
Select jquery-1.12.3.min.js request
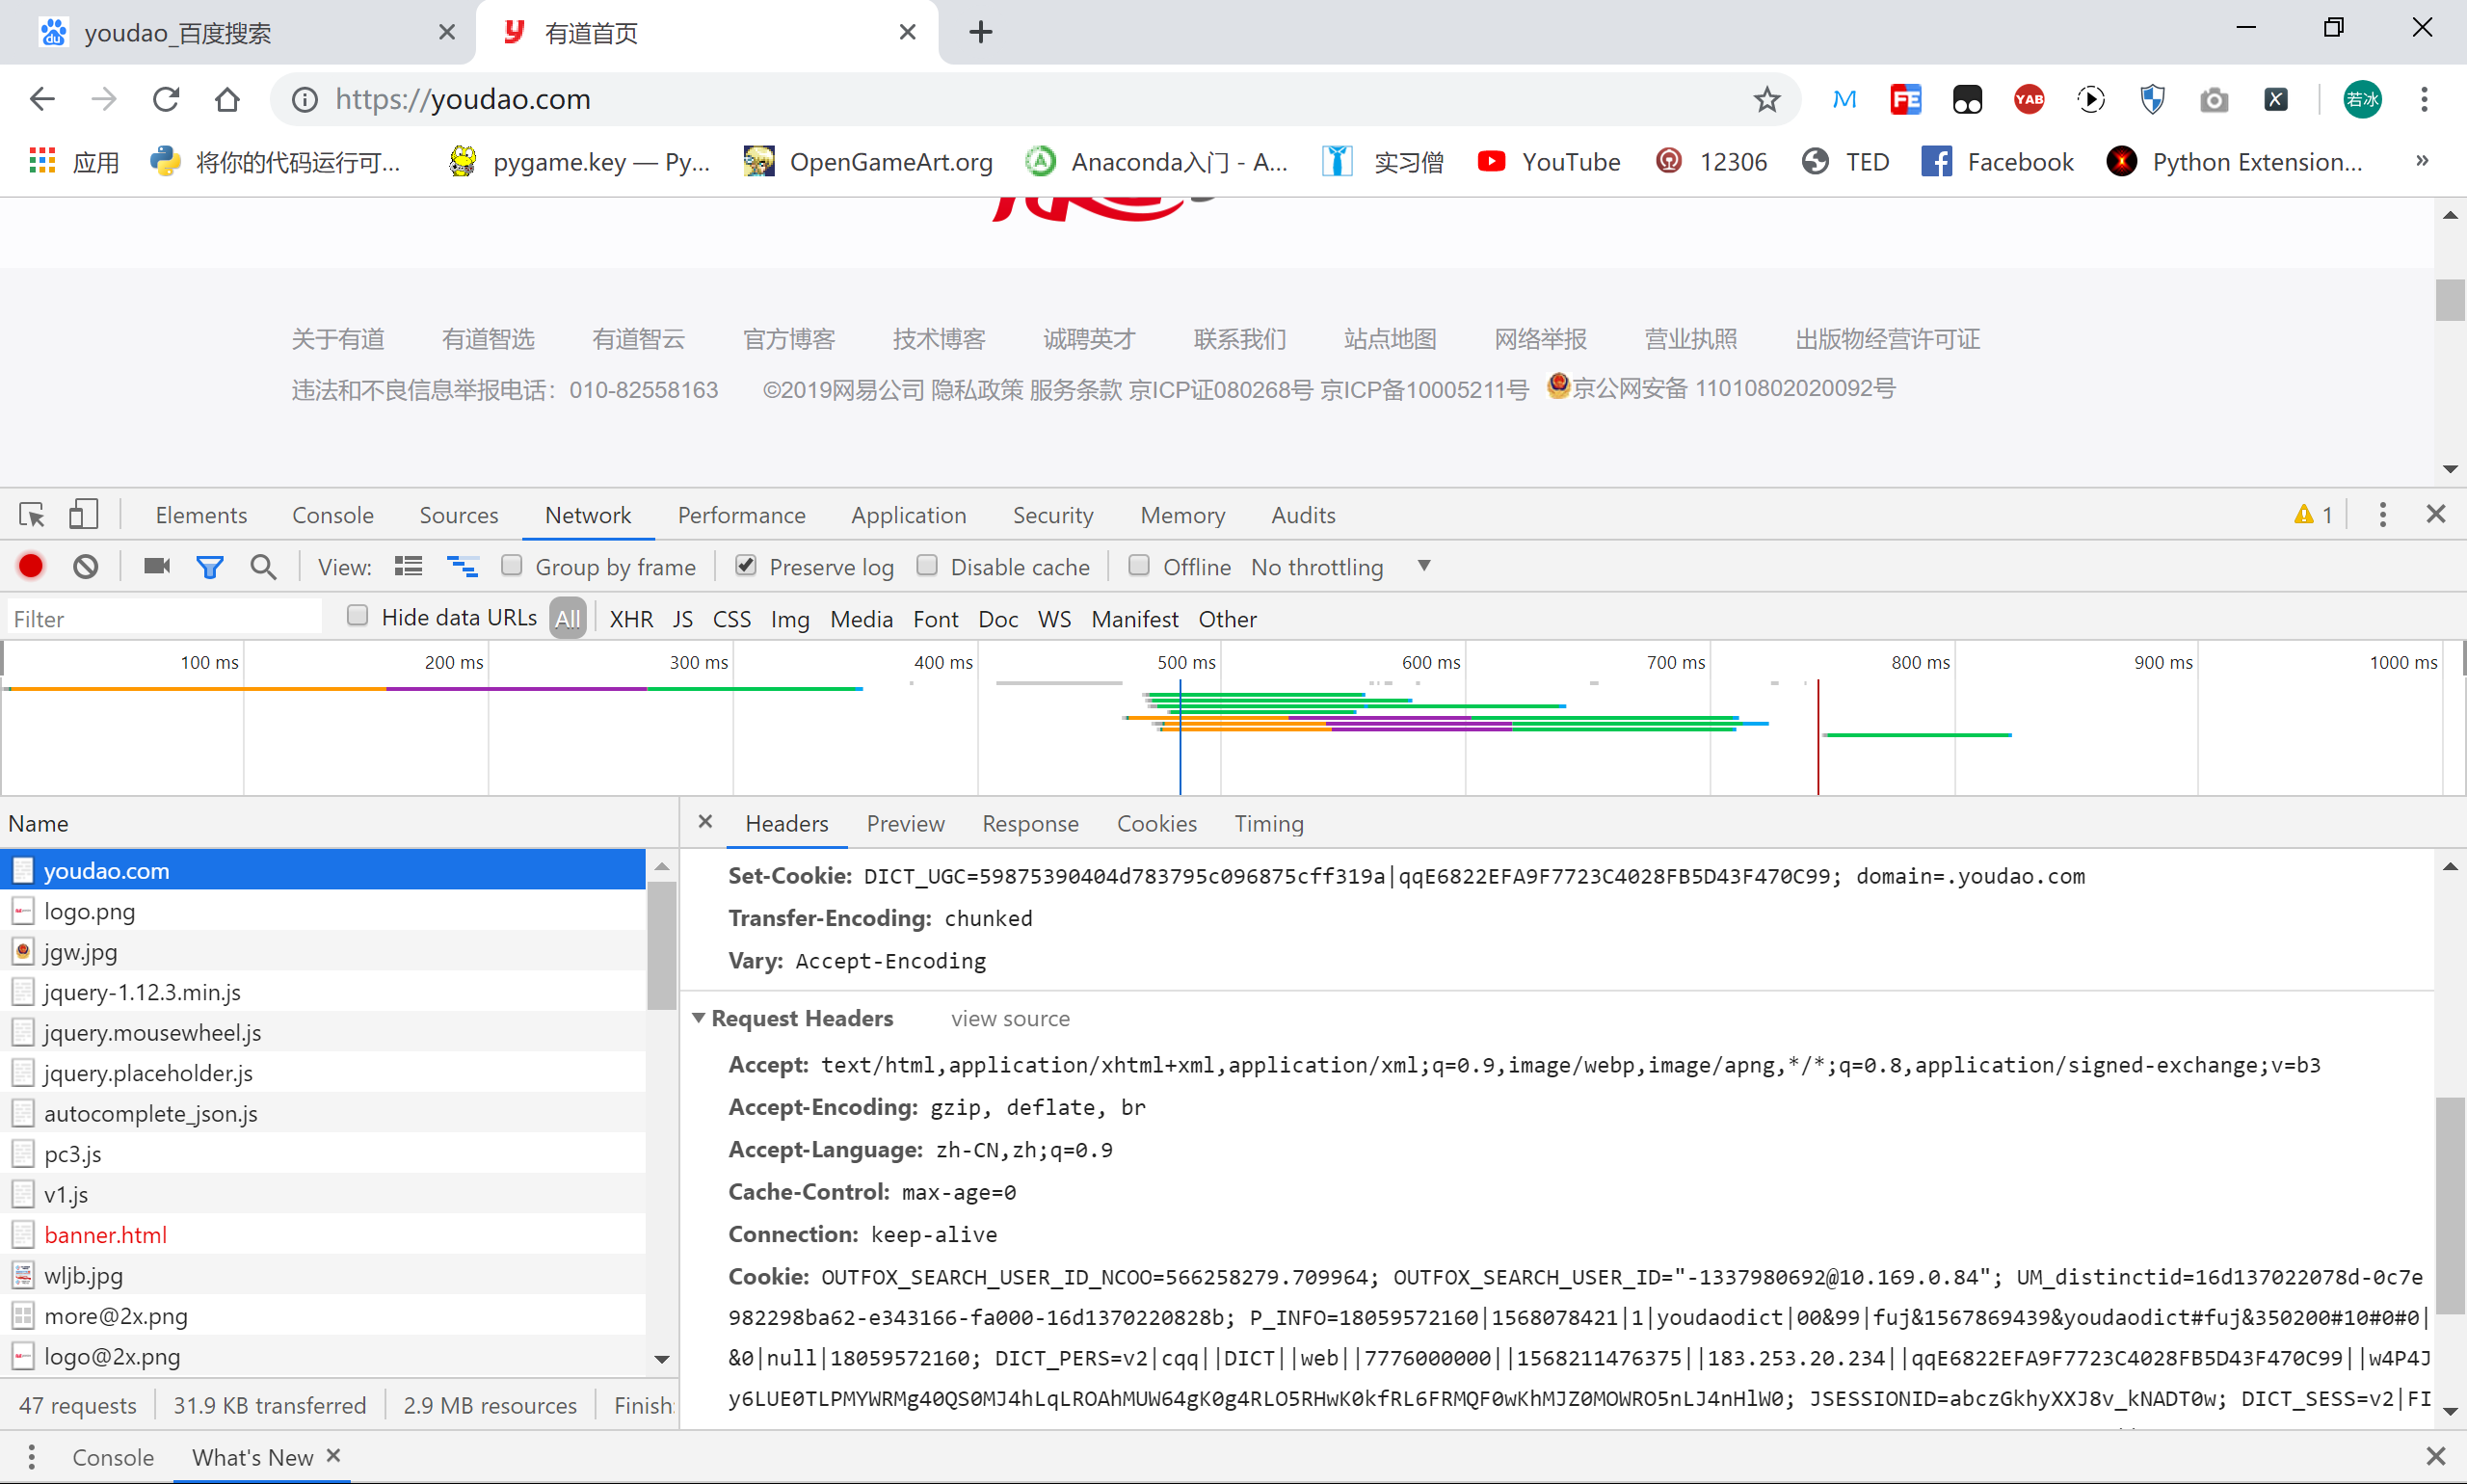click(x=323, y=991)
